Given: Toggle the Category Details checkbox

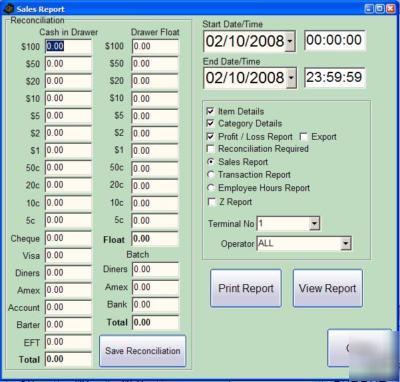Looking at the screenshot, I should 210,123.
